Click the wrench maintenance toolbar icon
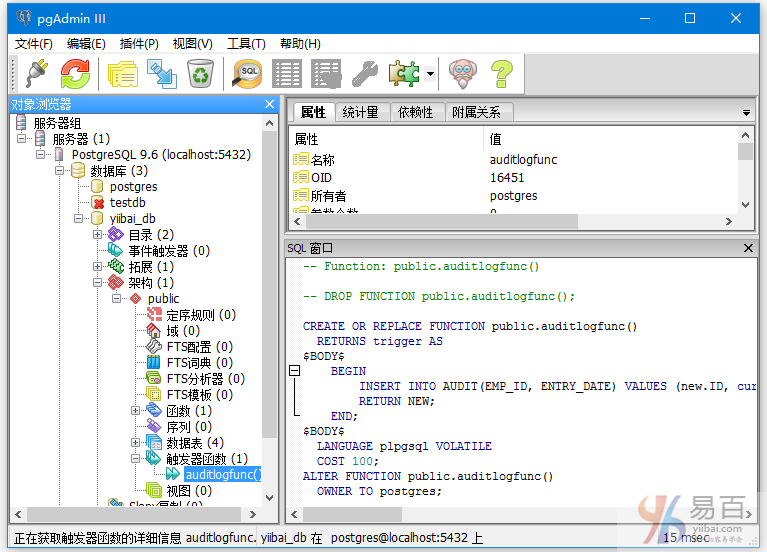Viewport: 767px width, 552px height. [x=364, y=73]
